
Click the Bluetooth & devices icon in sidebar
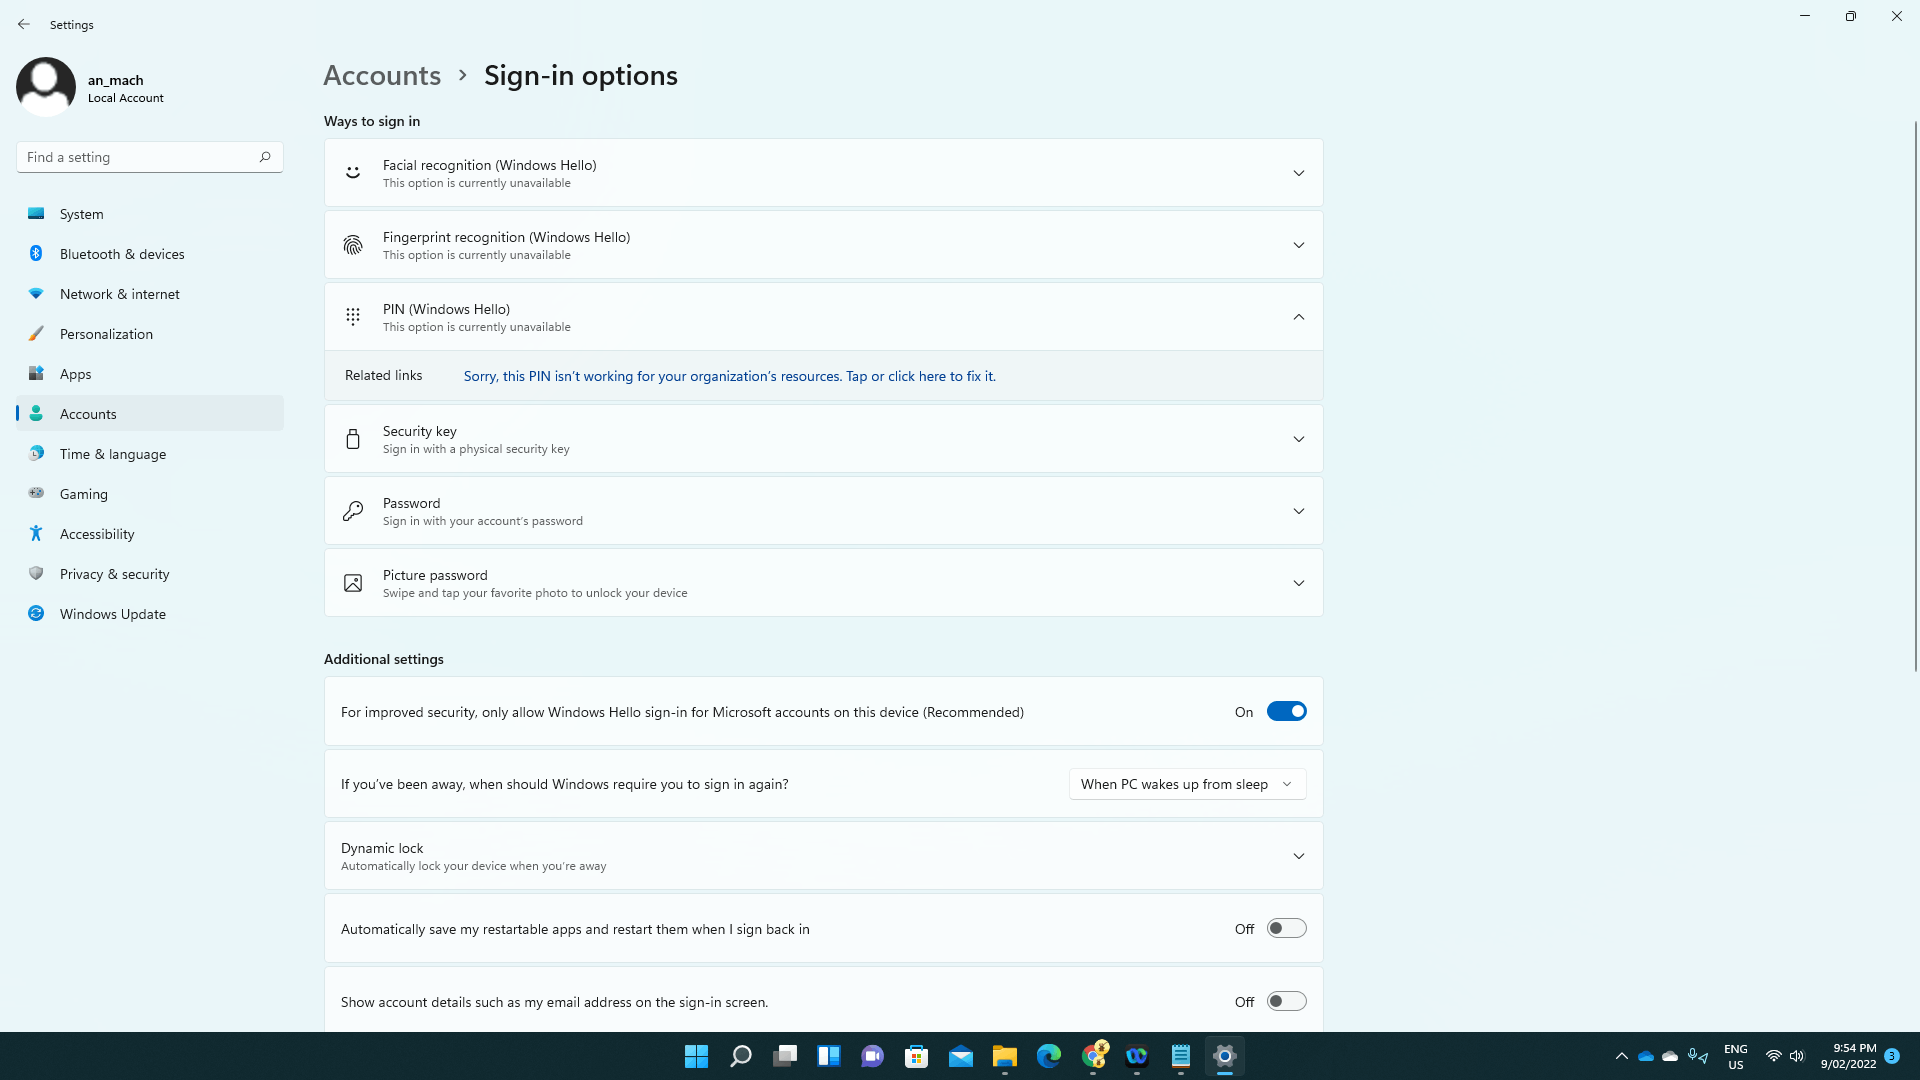pos(36,253)
